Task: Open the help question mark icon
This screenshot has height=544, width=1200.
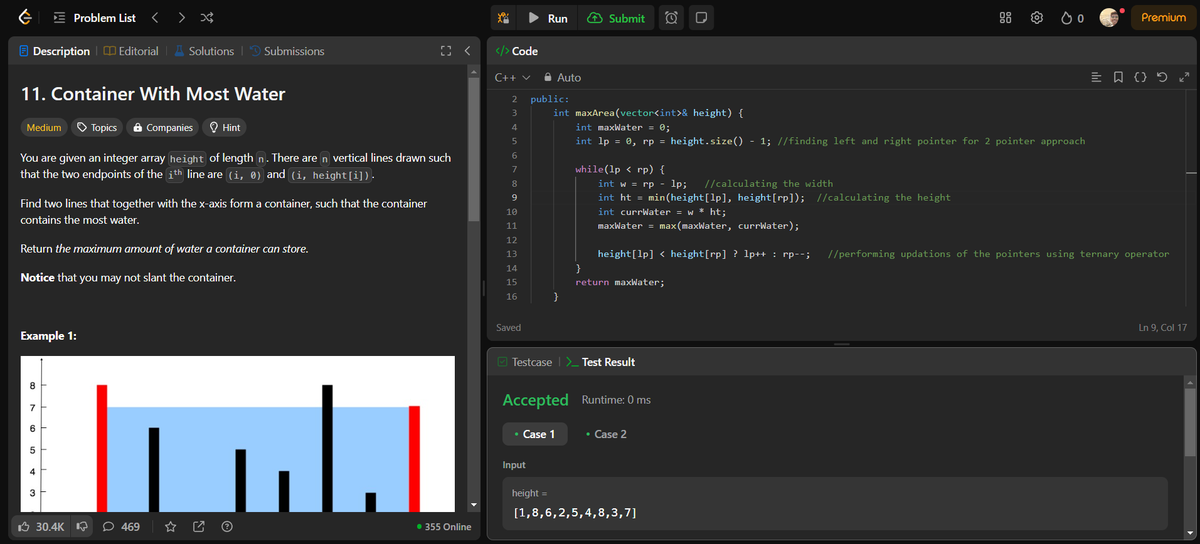Action: pyautogui.click(x=226, y=526)
